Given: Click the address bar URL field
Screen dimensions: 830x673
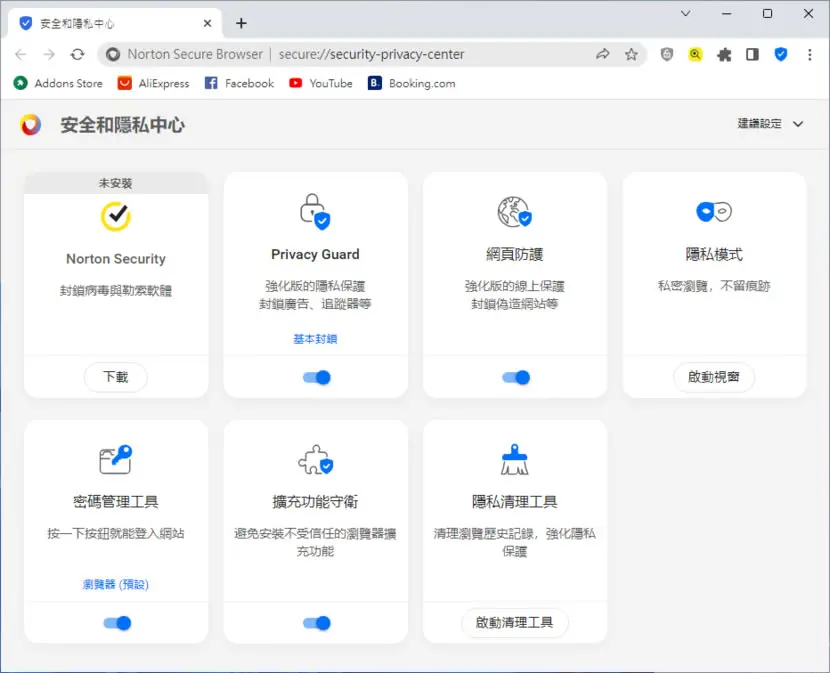Looking at the screenshot, I should [371, 54].
